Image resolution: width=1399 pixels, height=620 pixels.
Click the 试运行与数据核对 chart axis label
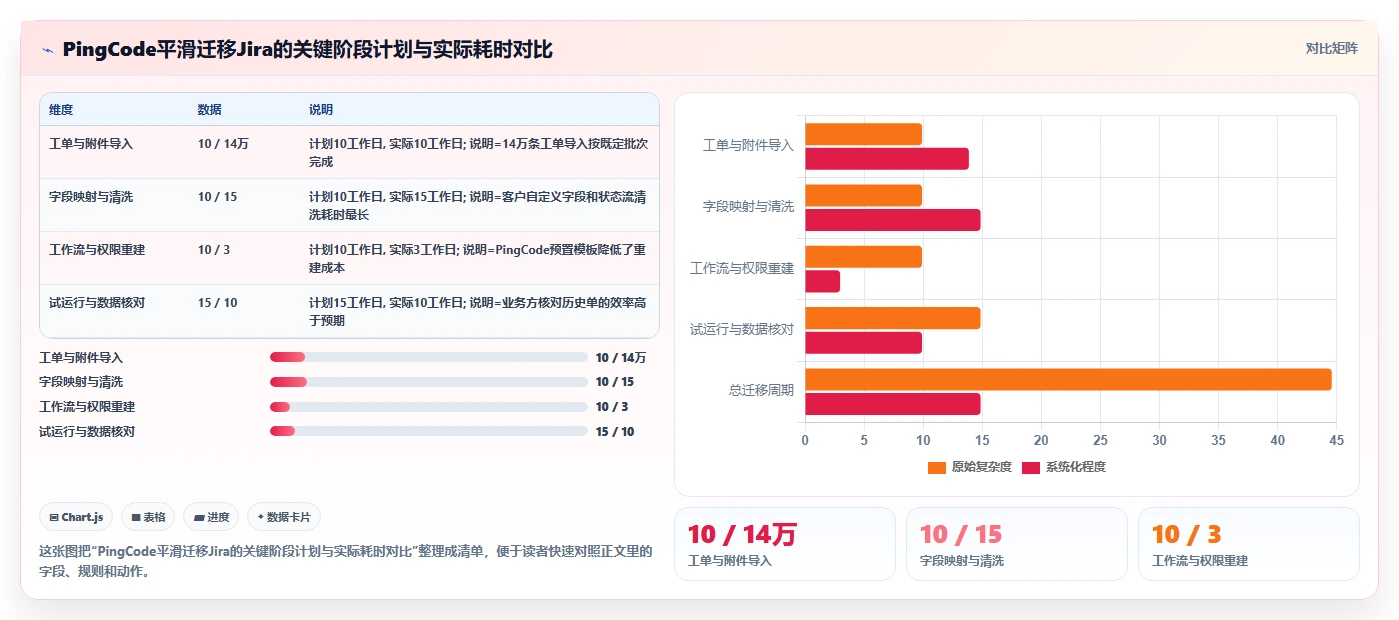742,329
